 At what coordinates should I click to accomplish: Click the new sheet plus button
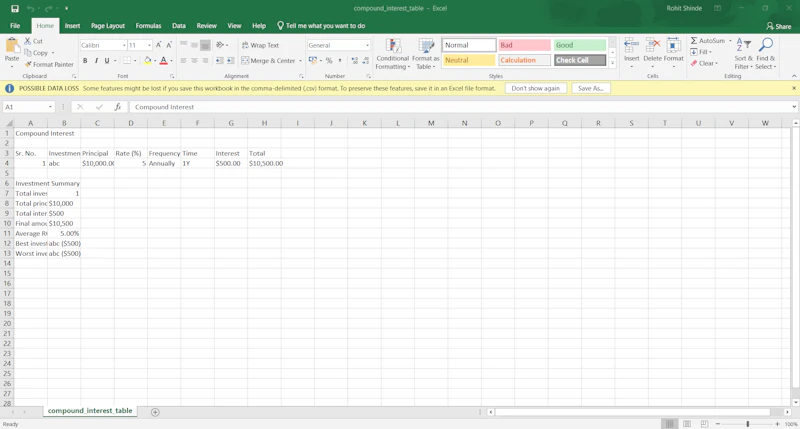point(155,412)
